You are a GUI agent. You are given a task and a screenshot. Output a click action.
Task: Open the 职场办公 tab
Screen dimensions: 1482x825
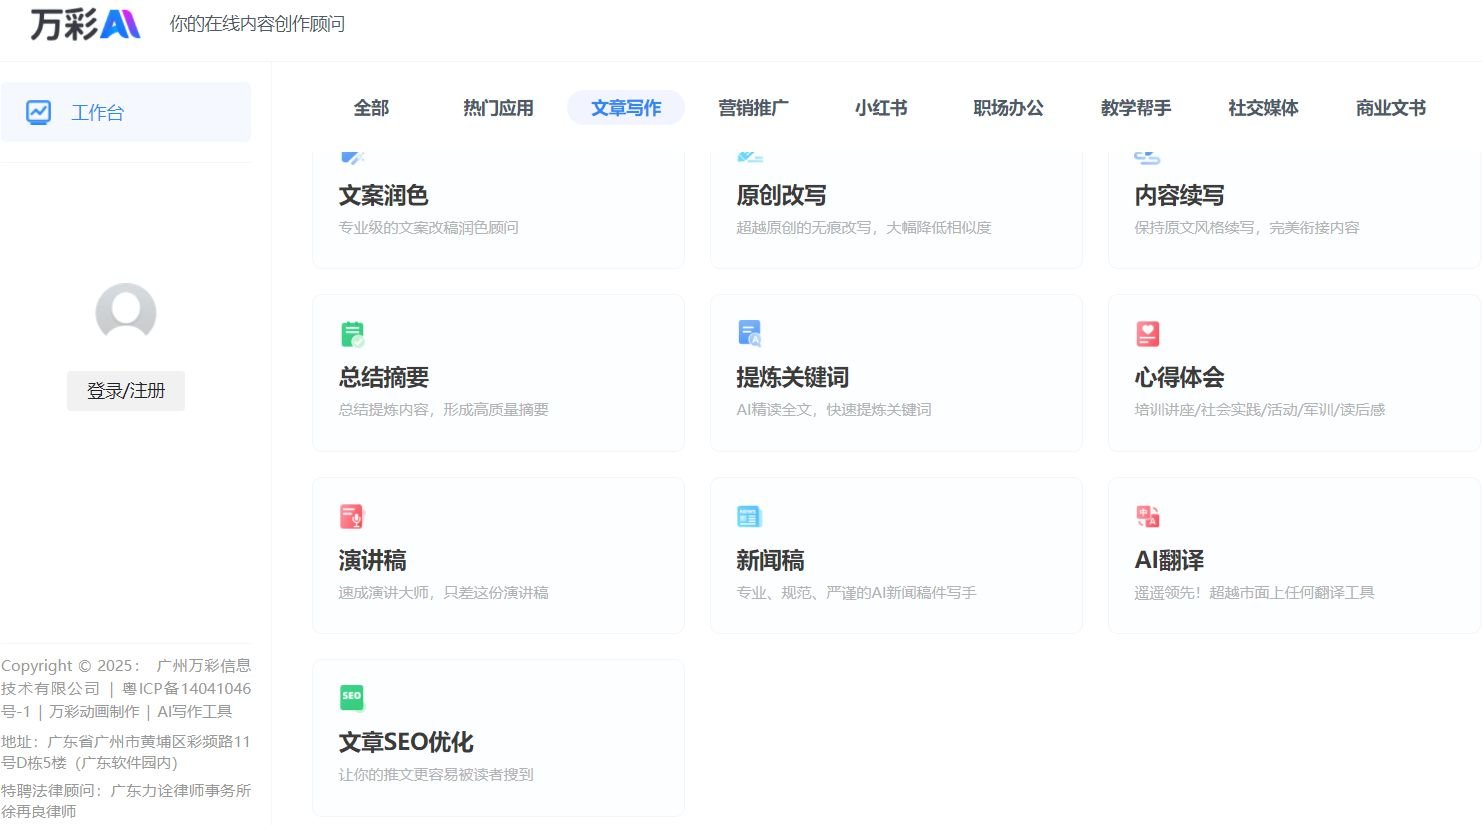tap(1008, 108)
